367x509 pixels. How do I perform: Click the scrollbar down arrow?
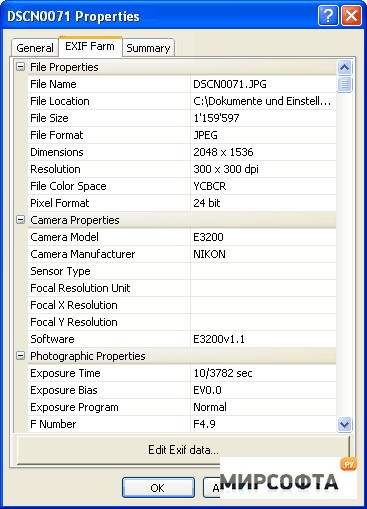coord(344,424)
